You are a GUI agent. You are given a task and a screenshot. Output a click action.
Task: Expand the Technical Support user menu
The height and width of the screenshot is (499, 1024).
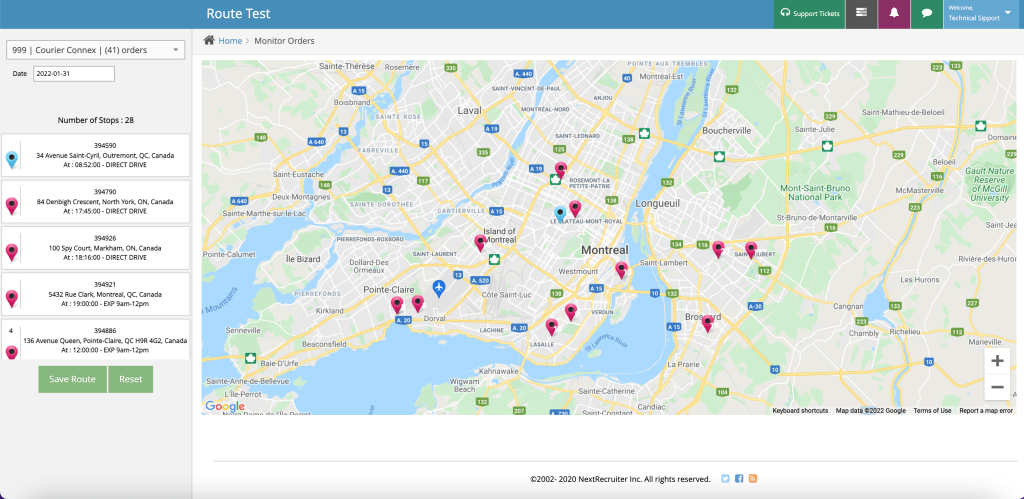984,14
